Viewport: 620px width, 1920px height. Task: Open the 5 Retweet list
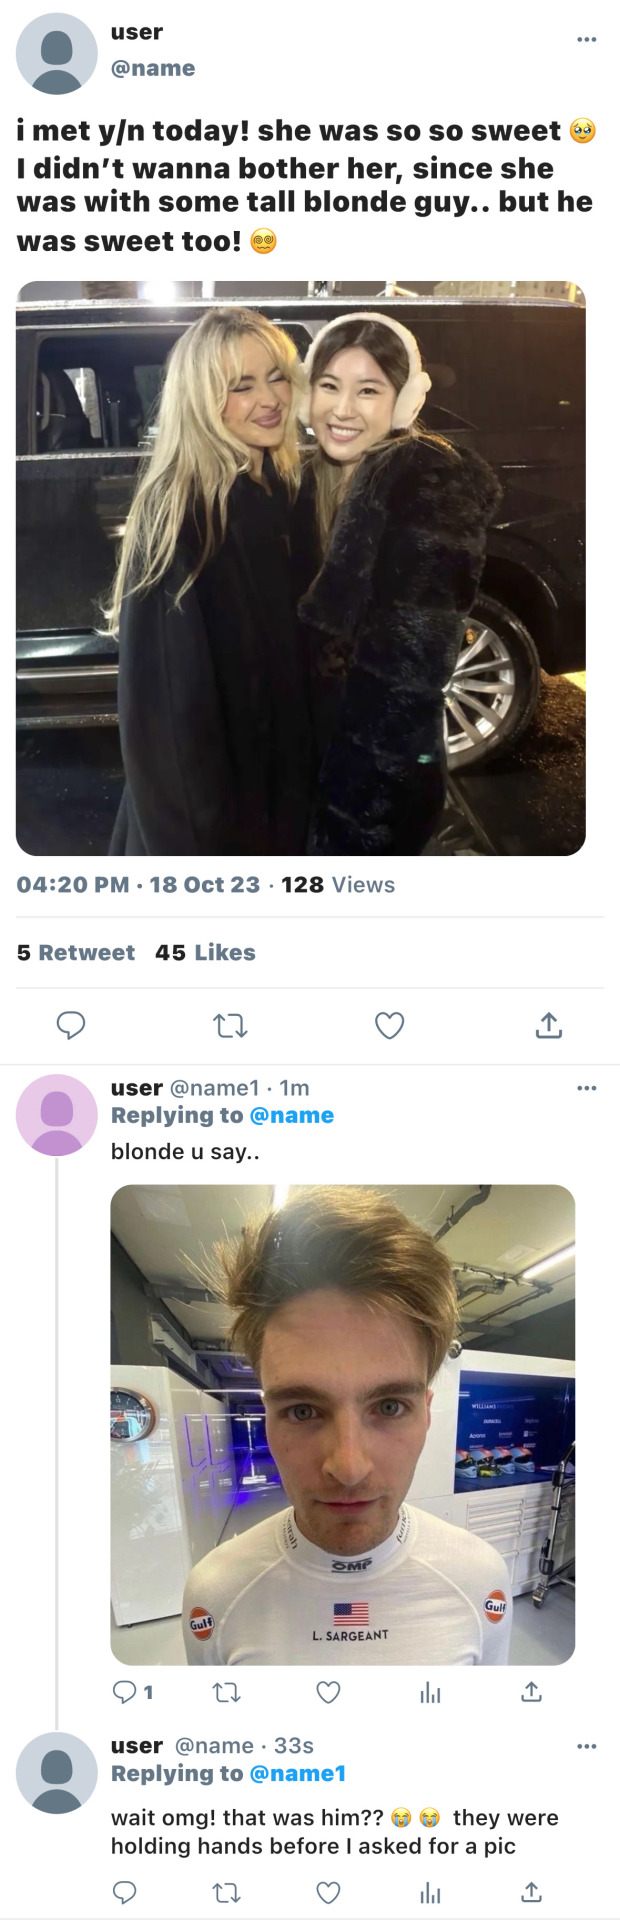pyautogui.click(x=76, y=953)
